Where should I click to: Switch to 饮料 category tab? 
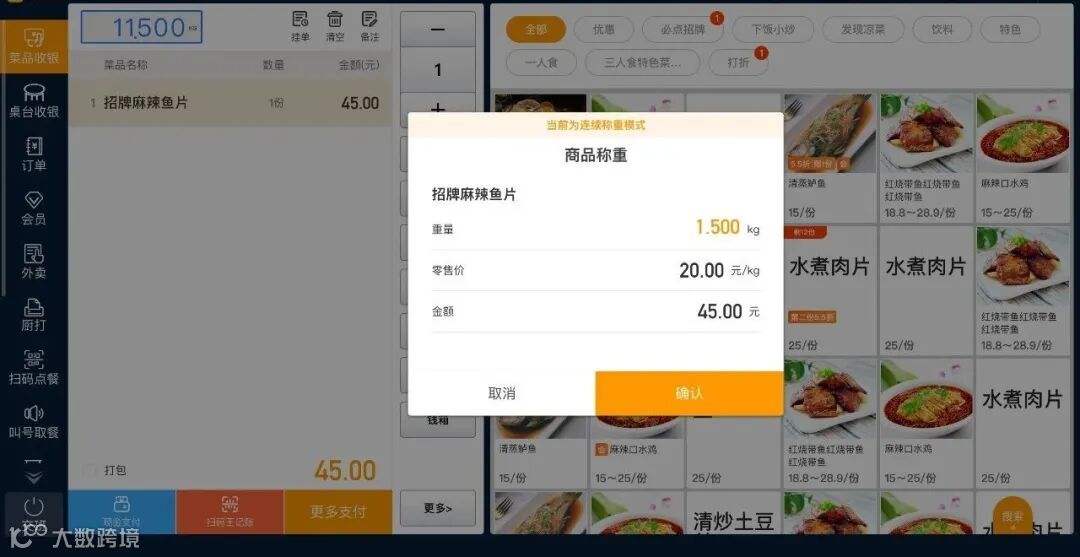[942, 30]
